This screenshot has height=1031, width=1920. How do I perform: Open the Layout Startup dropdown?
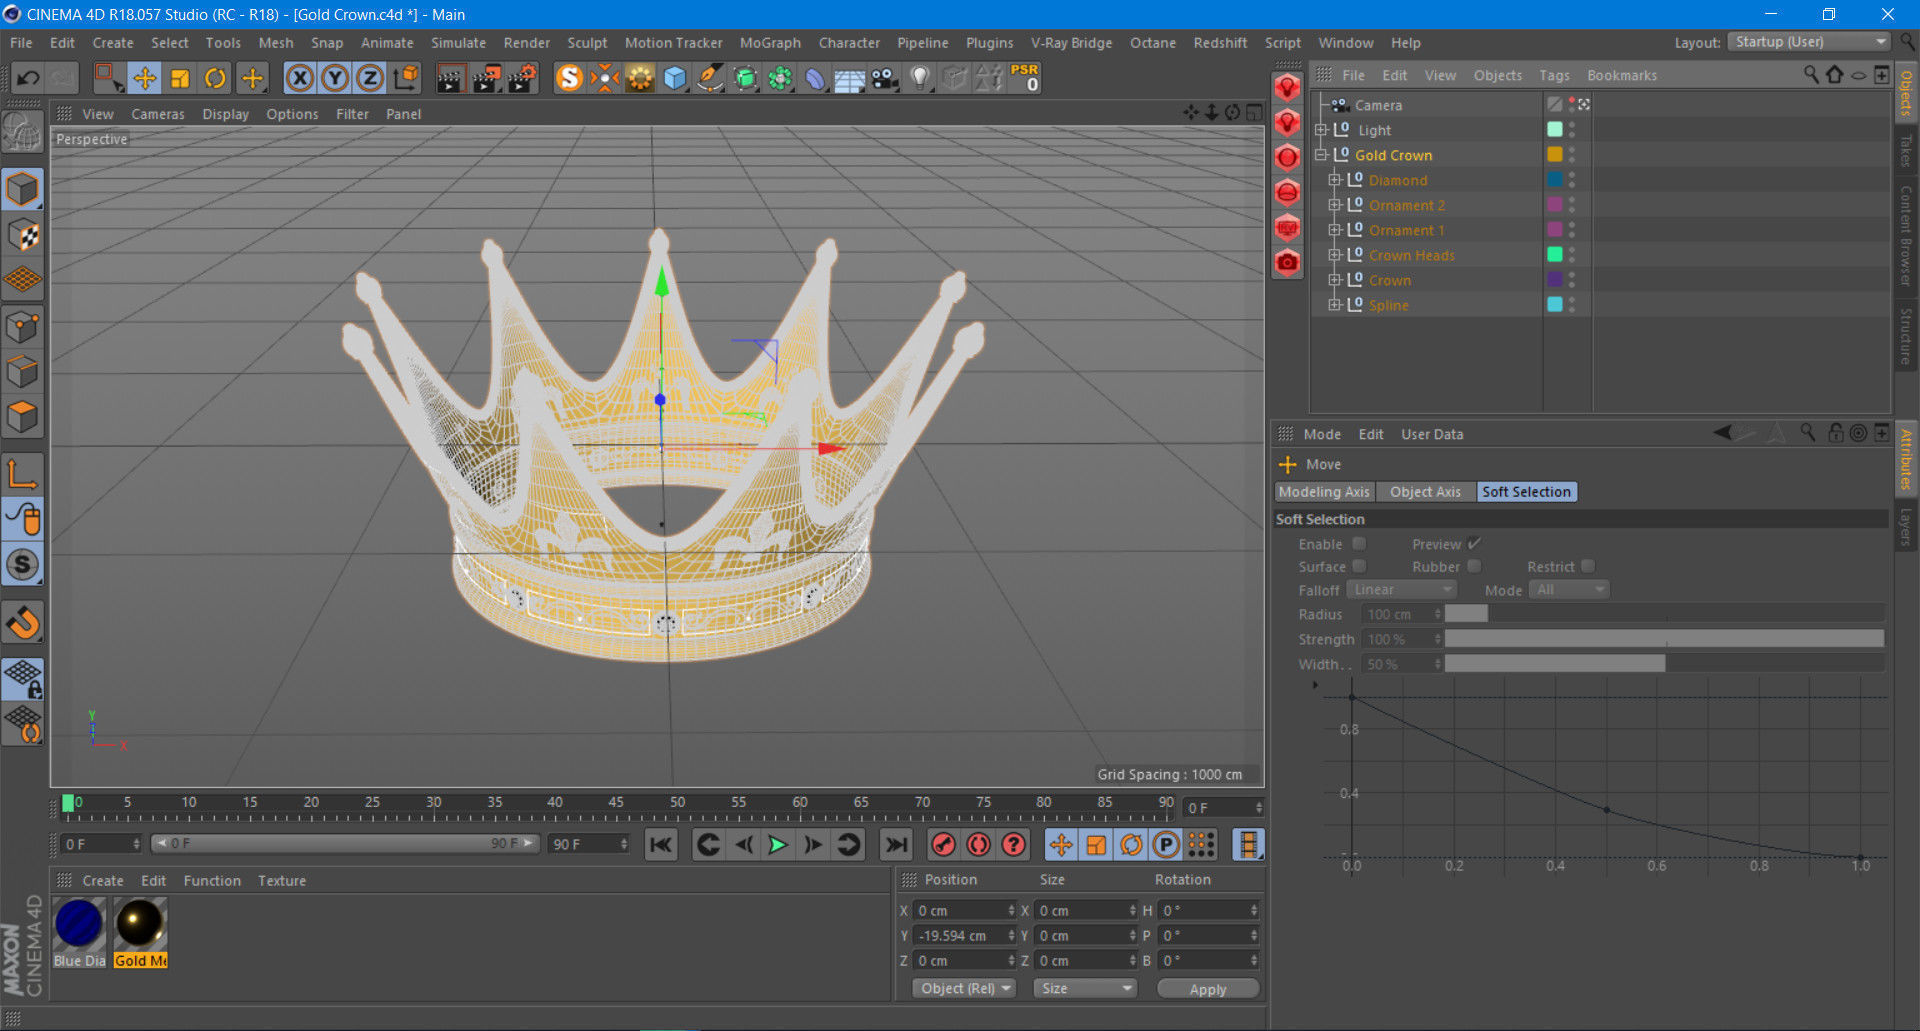pyautogui.click(x=1810, y=42)
